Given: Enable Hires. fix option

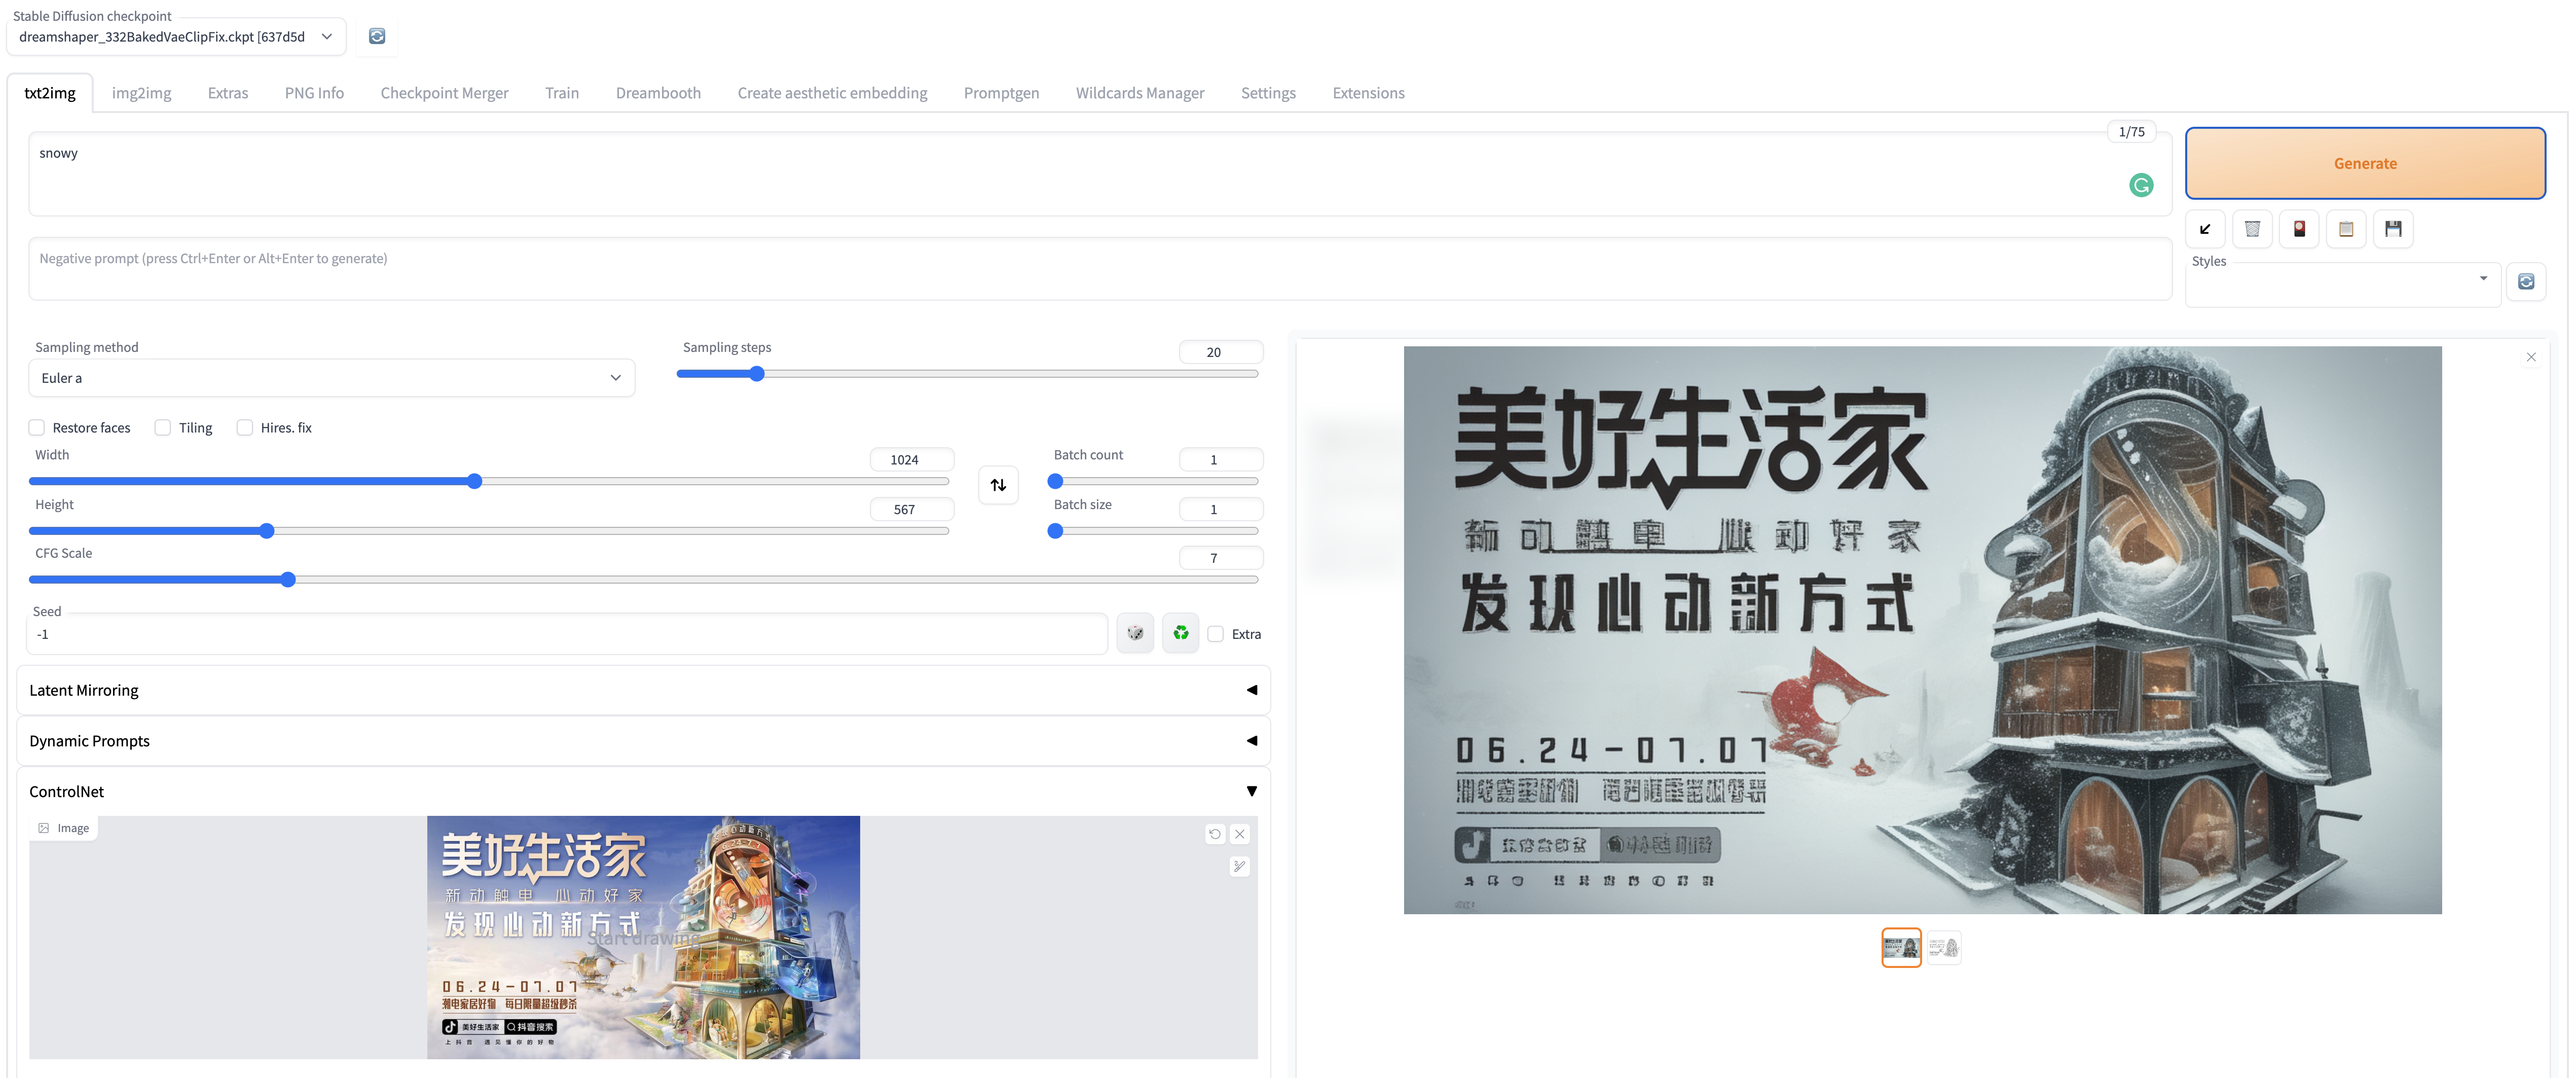Looking at the screenshot, I should [x=245, y=428].
